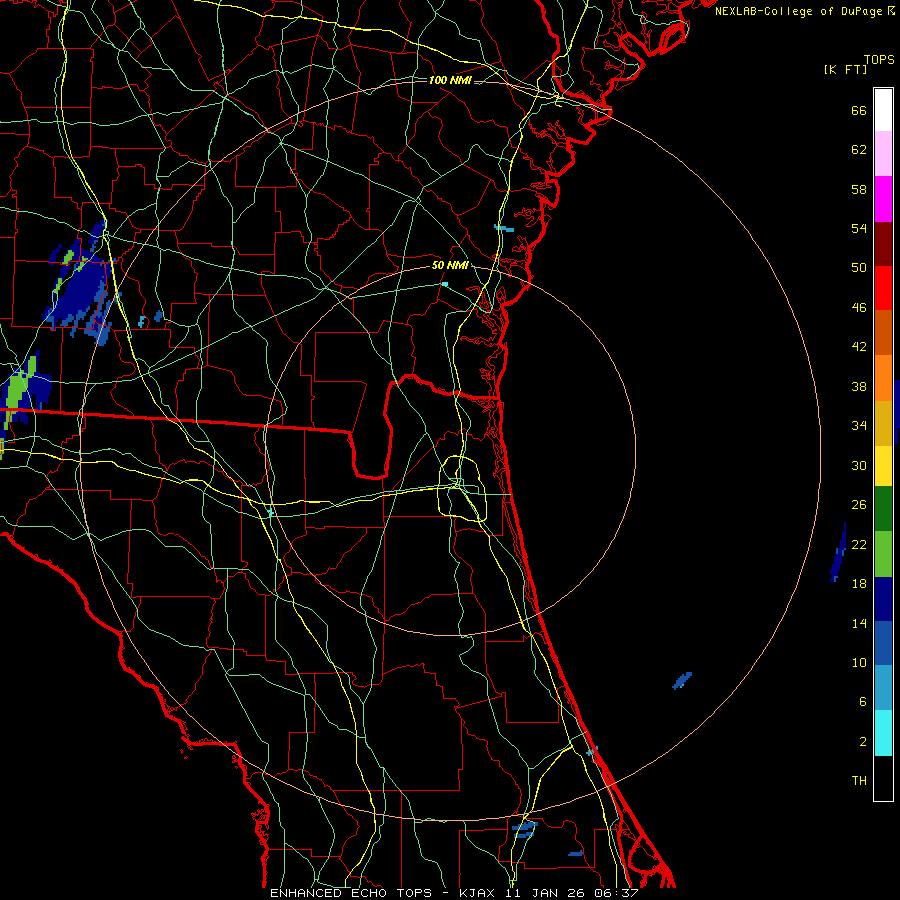The width and height of the screenshot is (900, 900).
Task: Click the legend value 38
Action: (x=859, y=387)
